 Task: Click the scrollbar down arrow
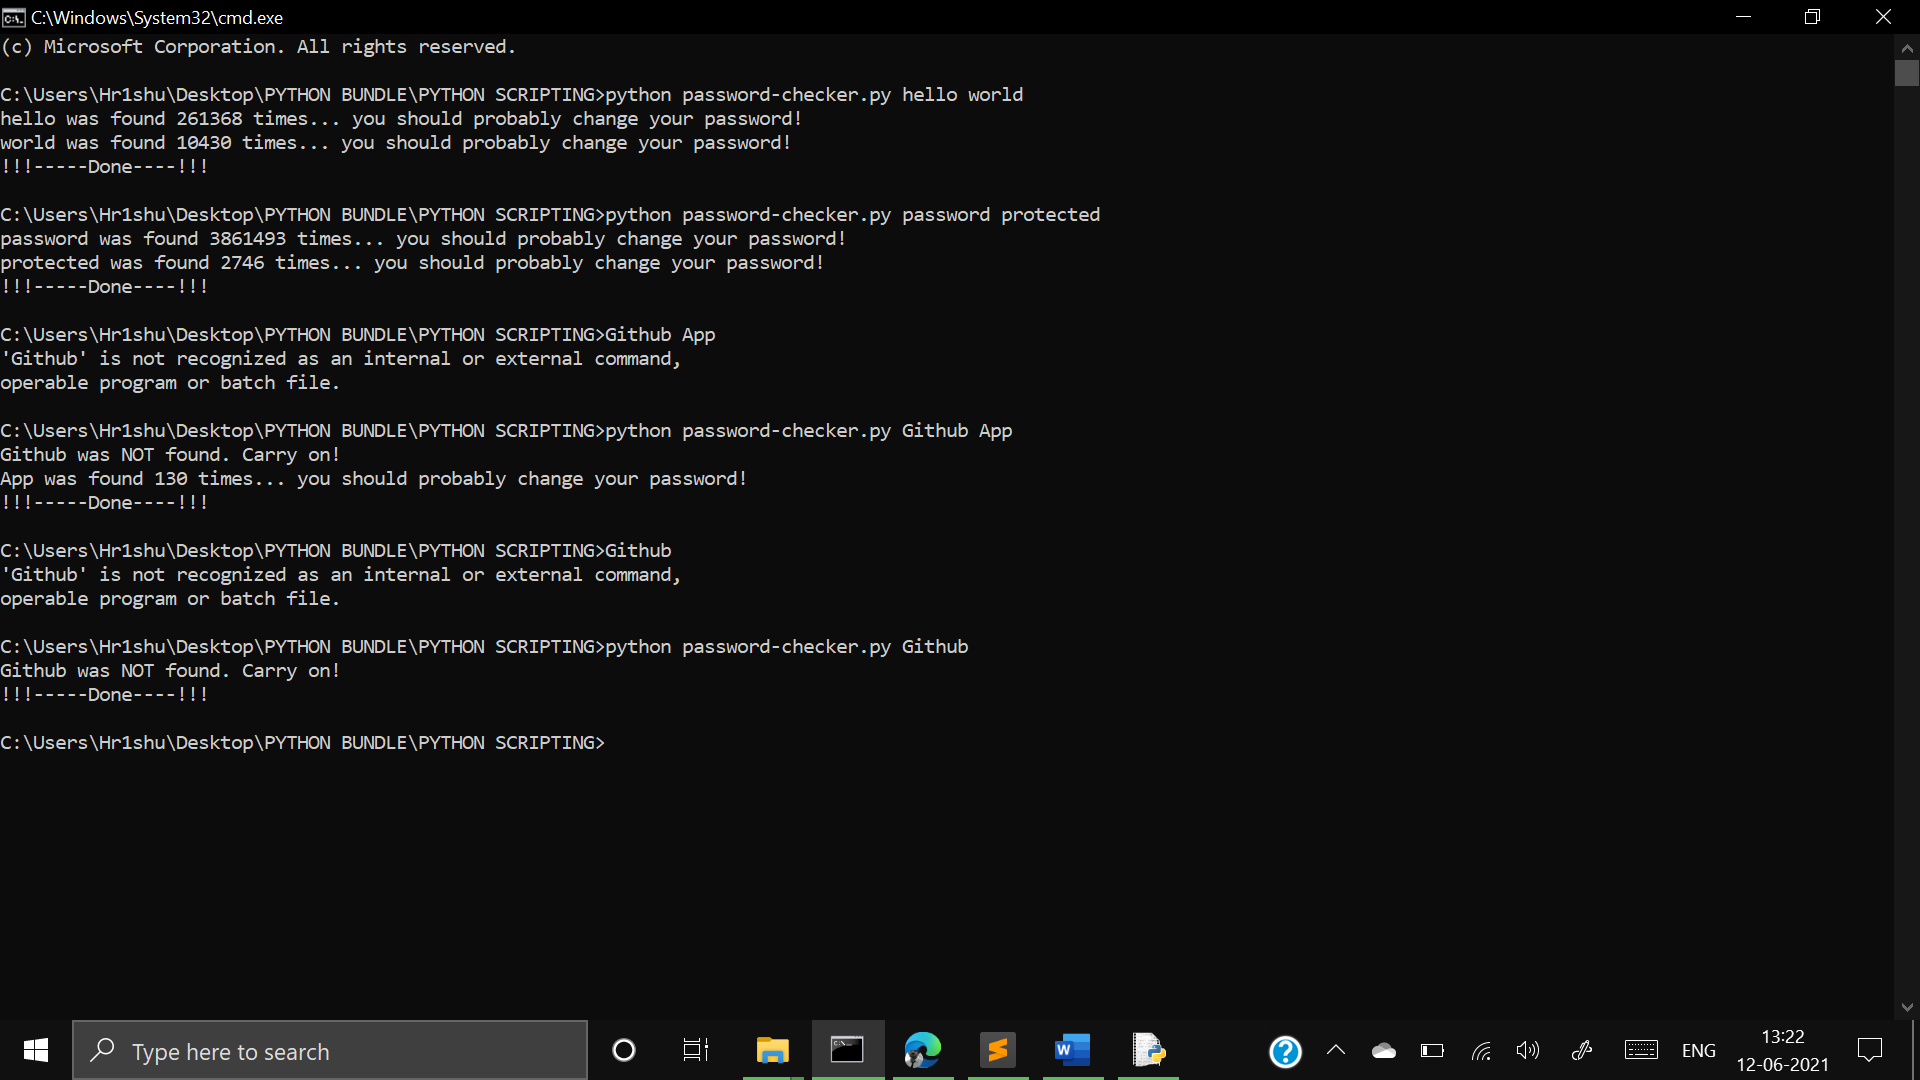click(1906, 1007)
